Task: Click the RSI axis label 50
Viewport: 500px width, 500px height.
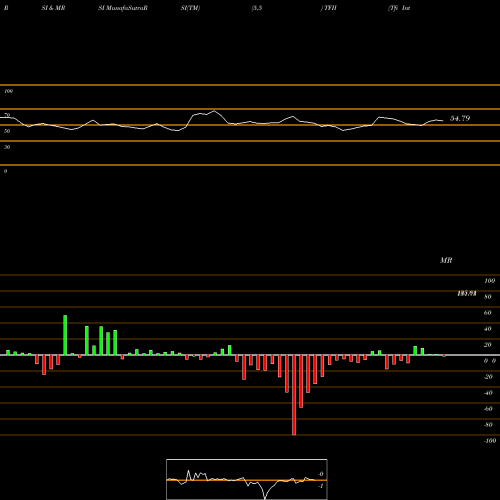Action: coord(7,131)
